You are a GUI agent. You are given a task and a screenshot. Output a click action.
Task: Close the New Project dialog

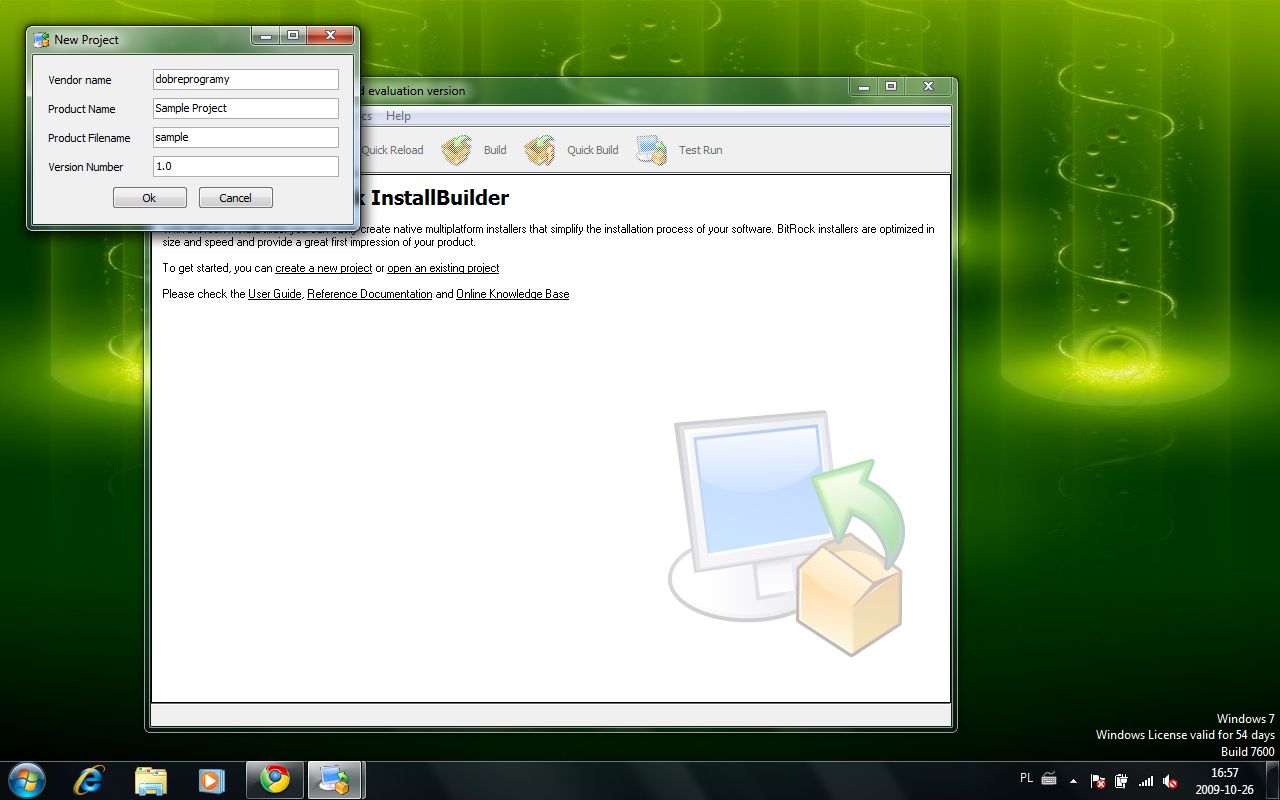tap(329, 35)
